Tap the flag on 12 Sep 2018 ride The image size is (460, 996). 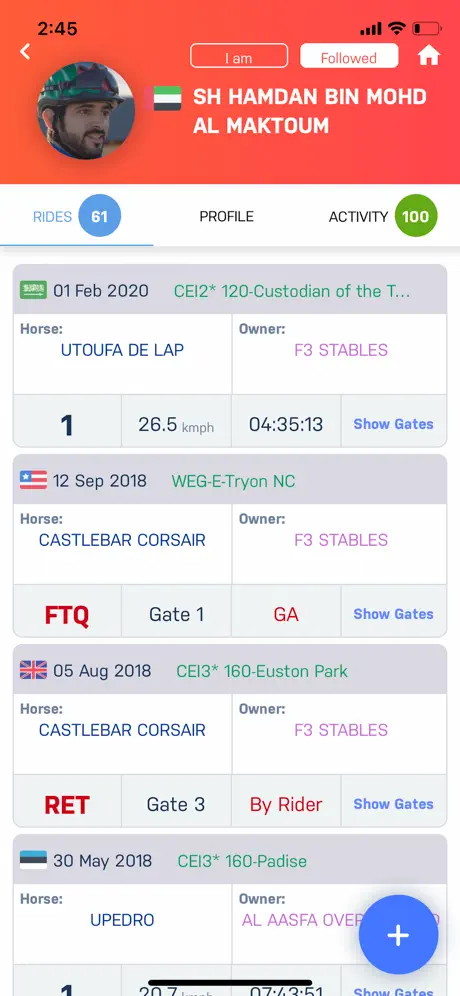pyautogui.click(x=34, y=480)
